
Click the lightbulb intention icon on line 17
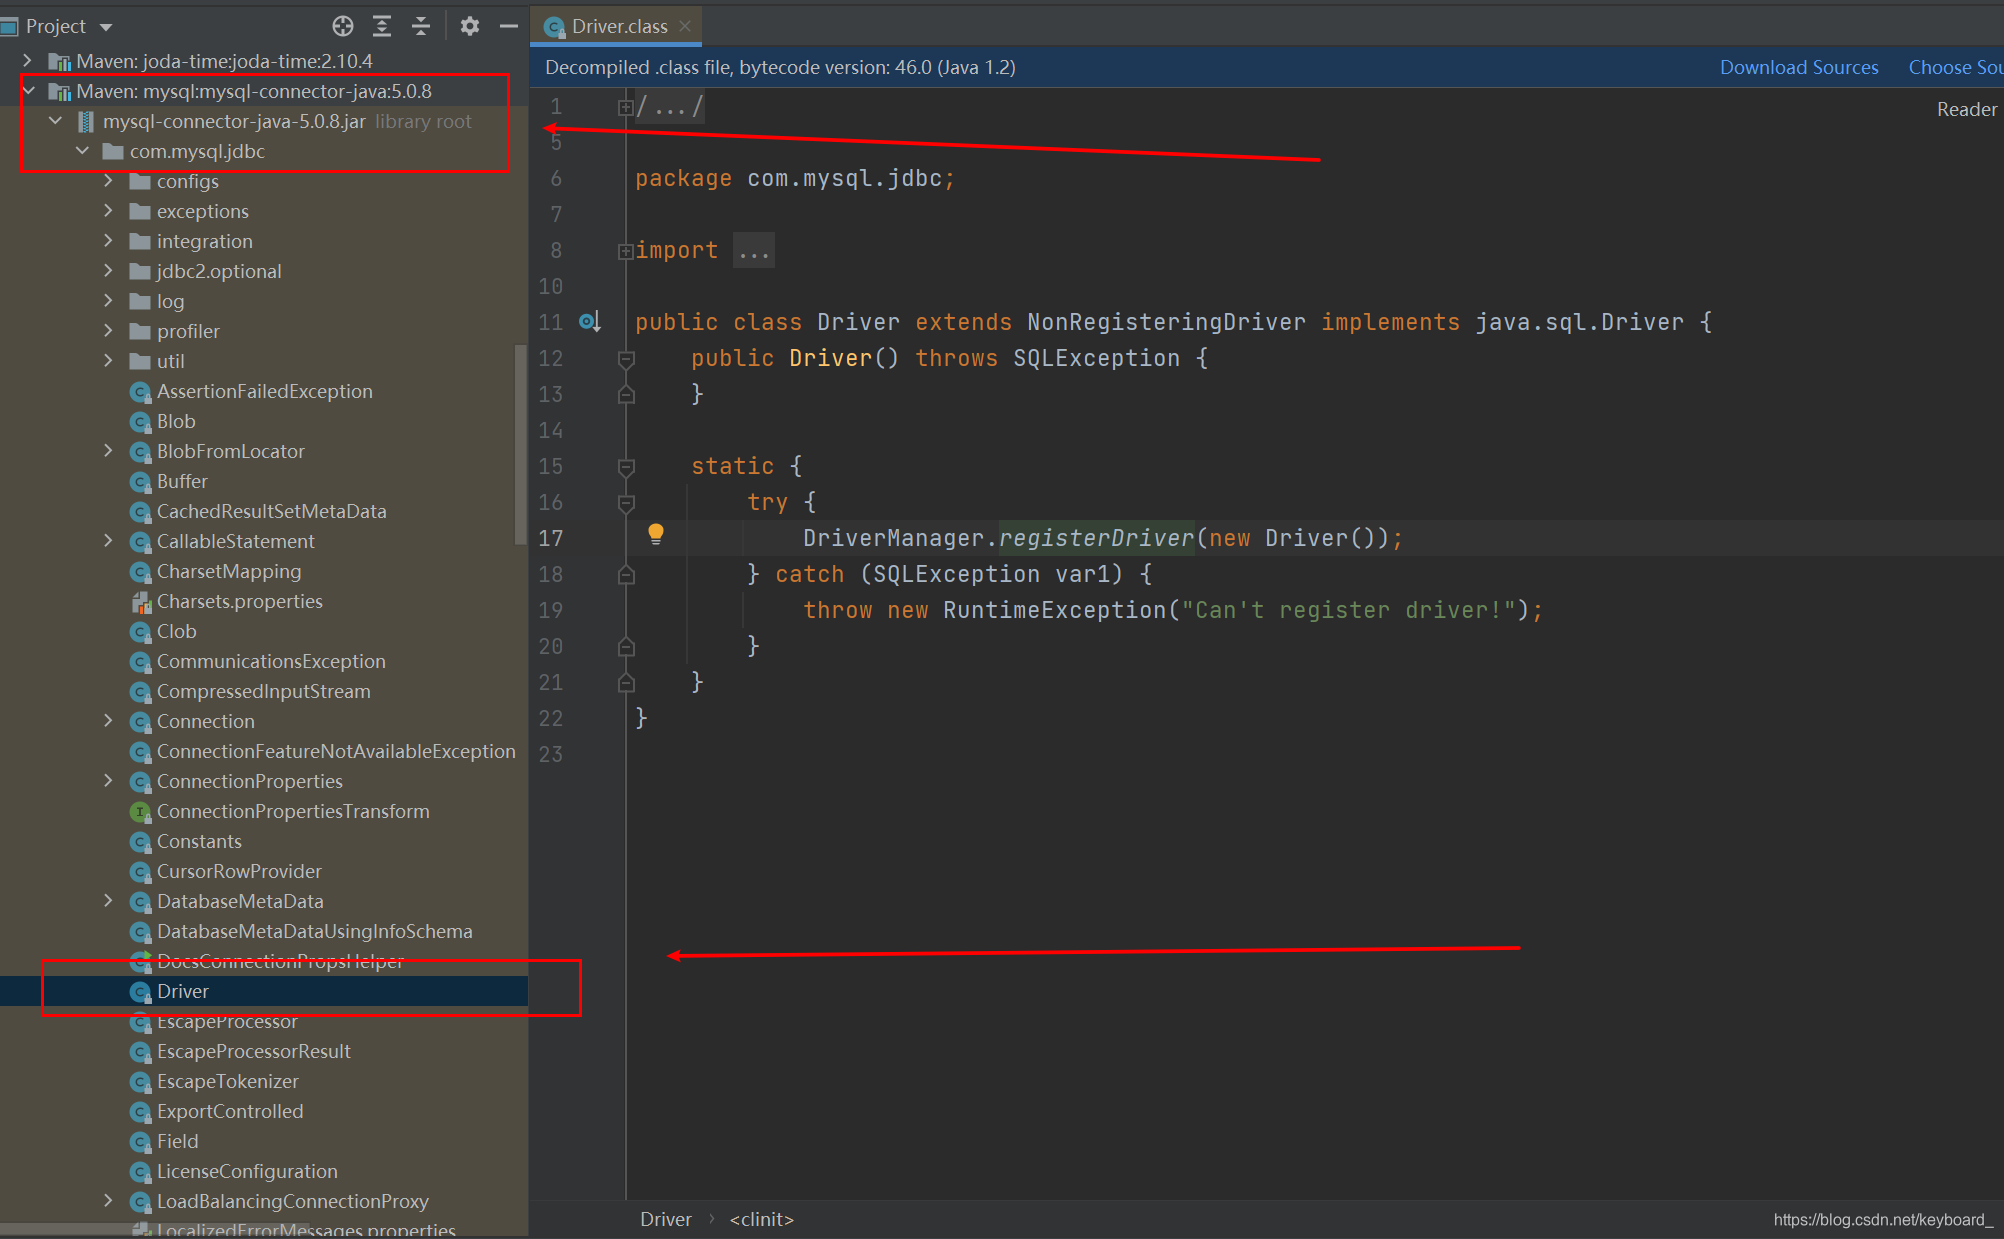[656, 535]
